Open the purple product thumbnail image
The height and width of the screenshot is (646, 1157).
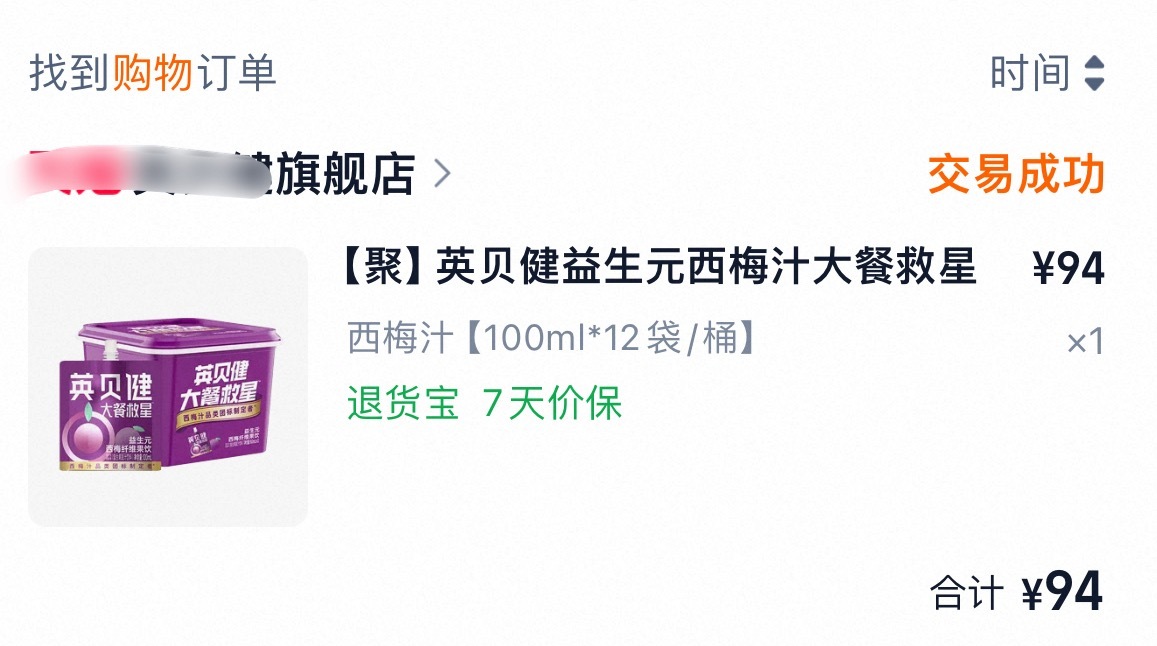point(168,387)
